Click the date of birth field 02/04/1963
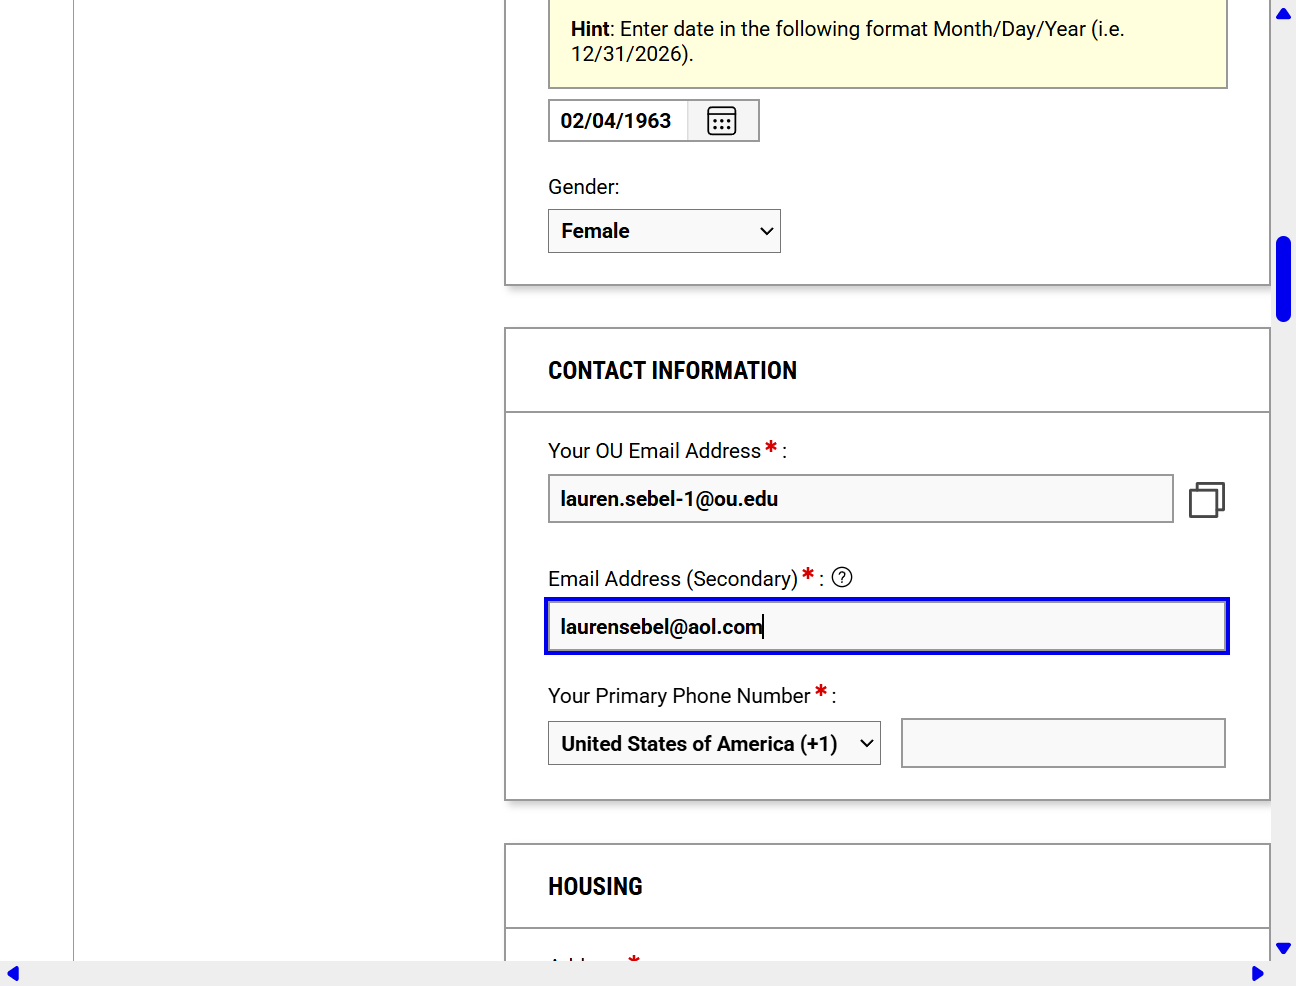The image size is (1296, 986). coord(617,121)
